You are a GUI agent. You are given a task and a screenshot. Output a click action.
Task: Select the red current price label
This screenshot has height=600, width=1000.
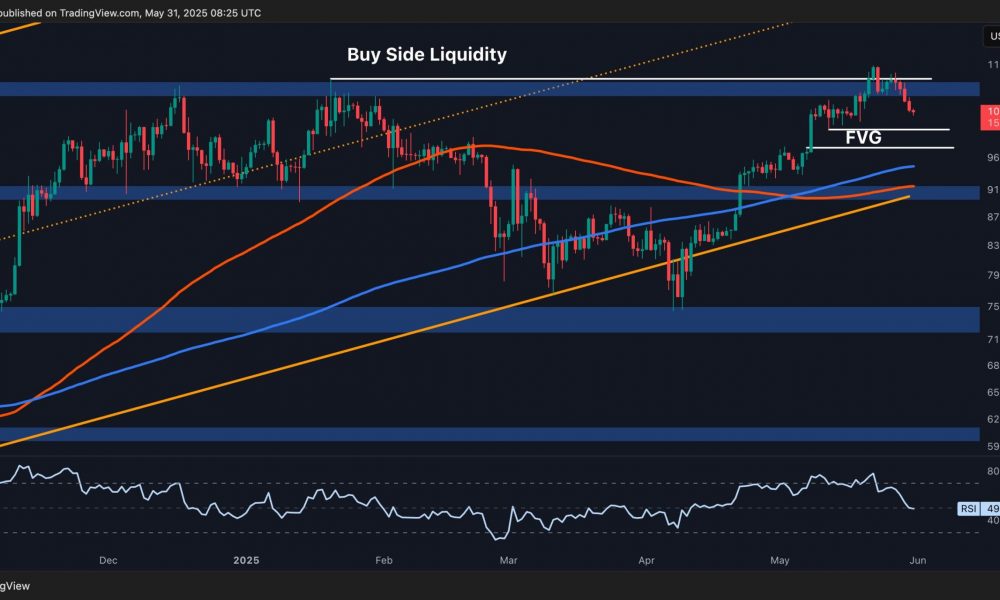[990, 117]
